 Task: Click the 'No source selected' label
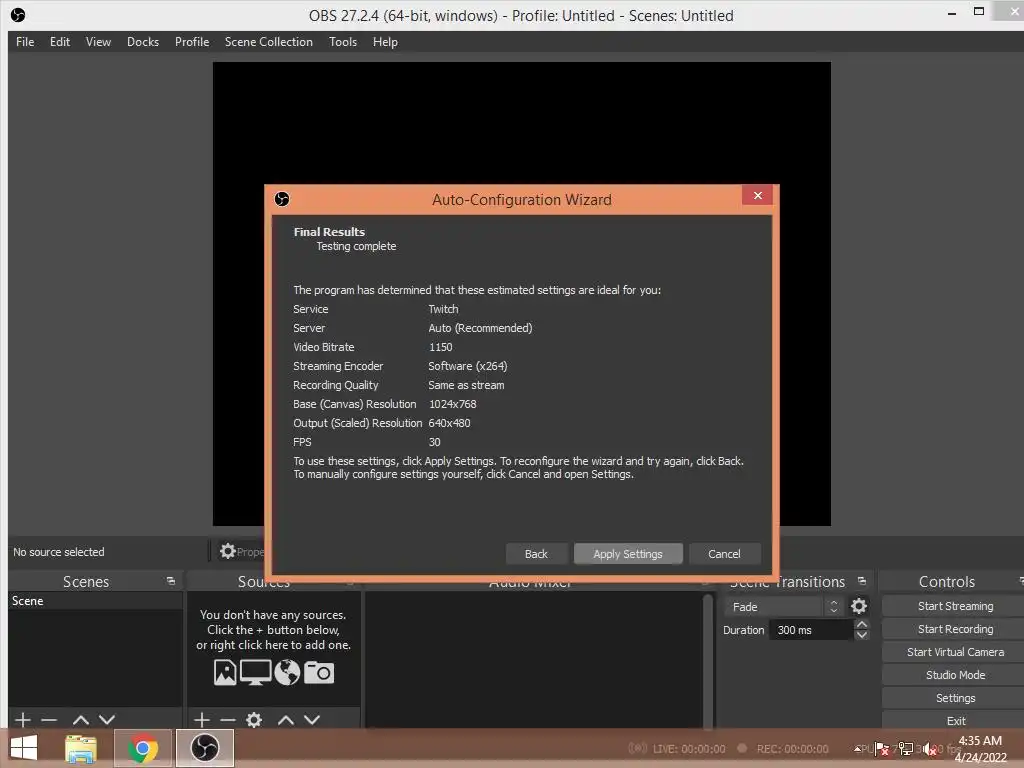(59, 552)
